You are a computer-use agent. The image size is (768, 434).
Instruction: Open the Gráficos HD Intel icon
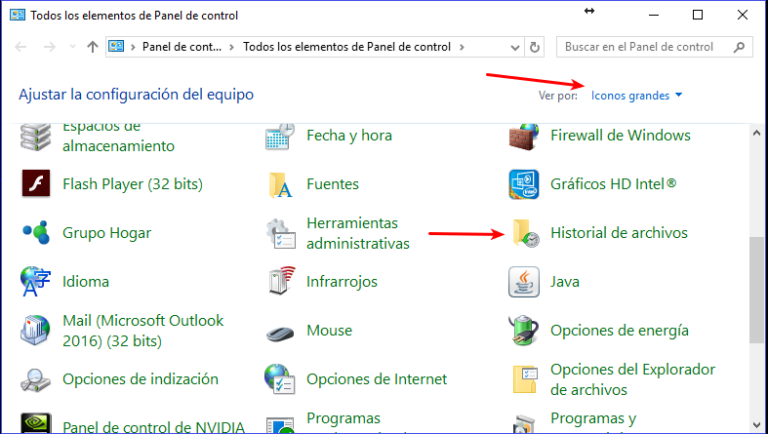point(524,184)
